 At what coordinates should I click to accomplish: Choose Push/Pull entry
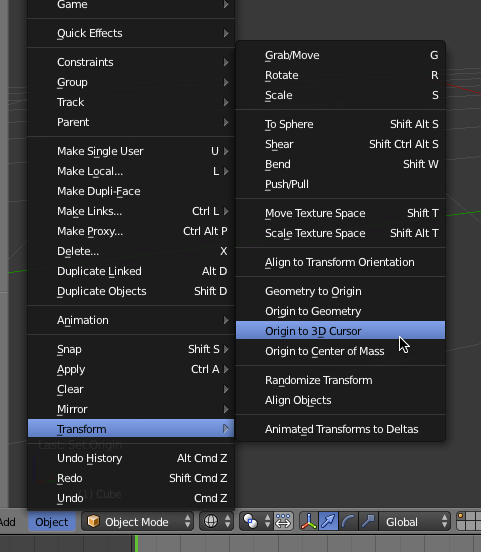[x=341, y=184]
